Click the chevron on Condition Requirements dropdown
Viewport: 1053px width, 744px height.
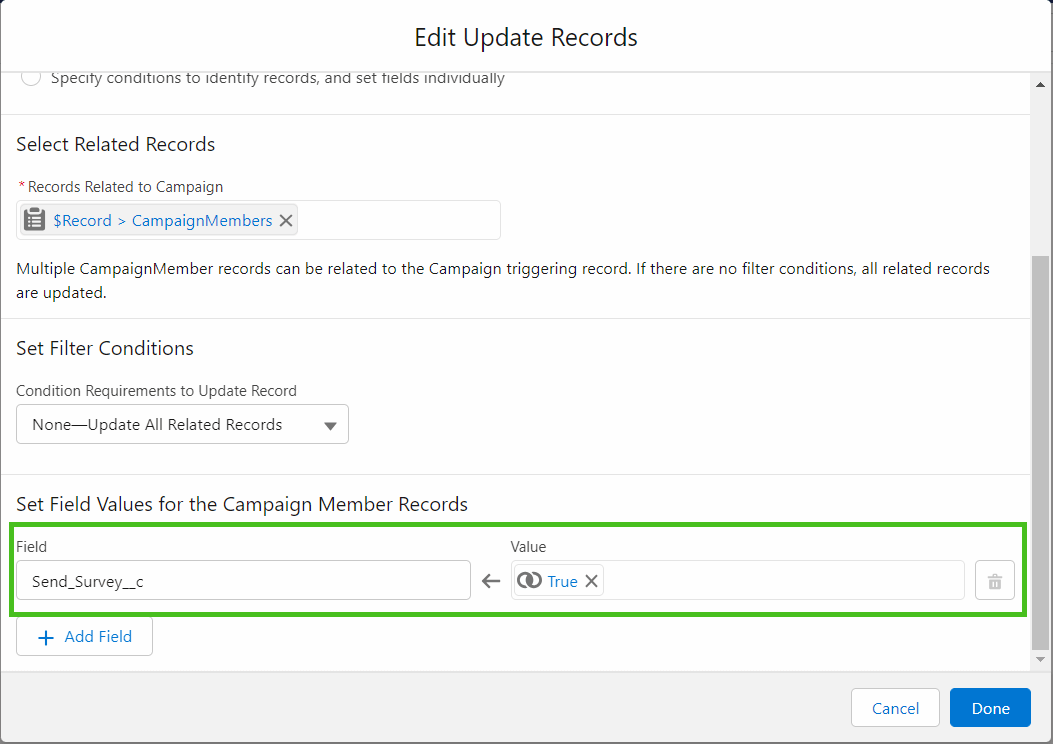click(330, 424)
